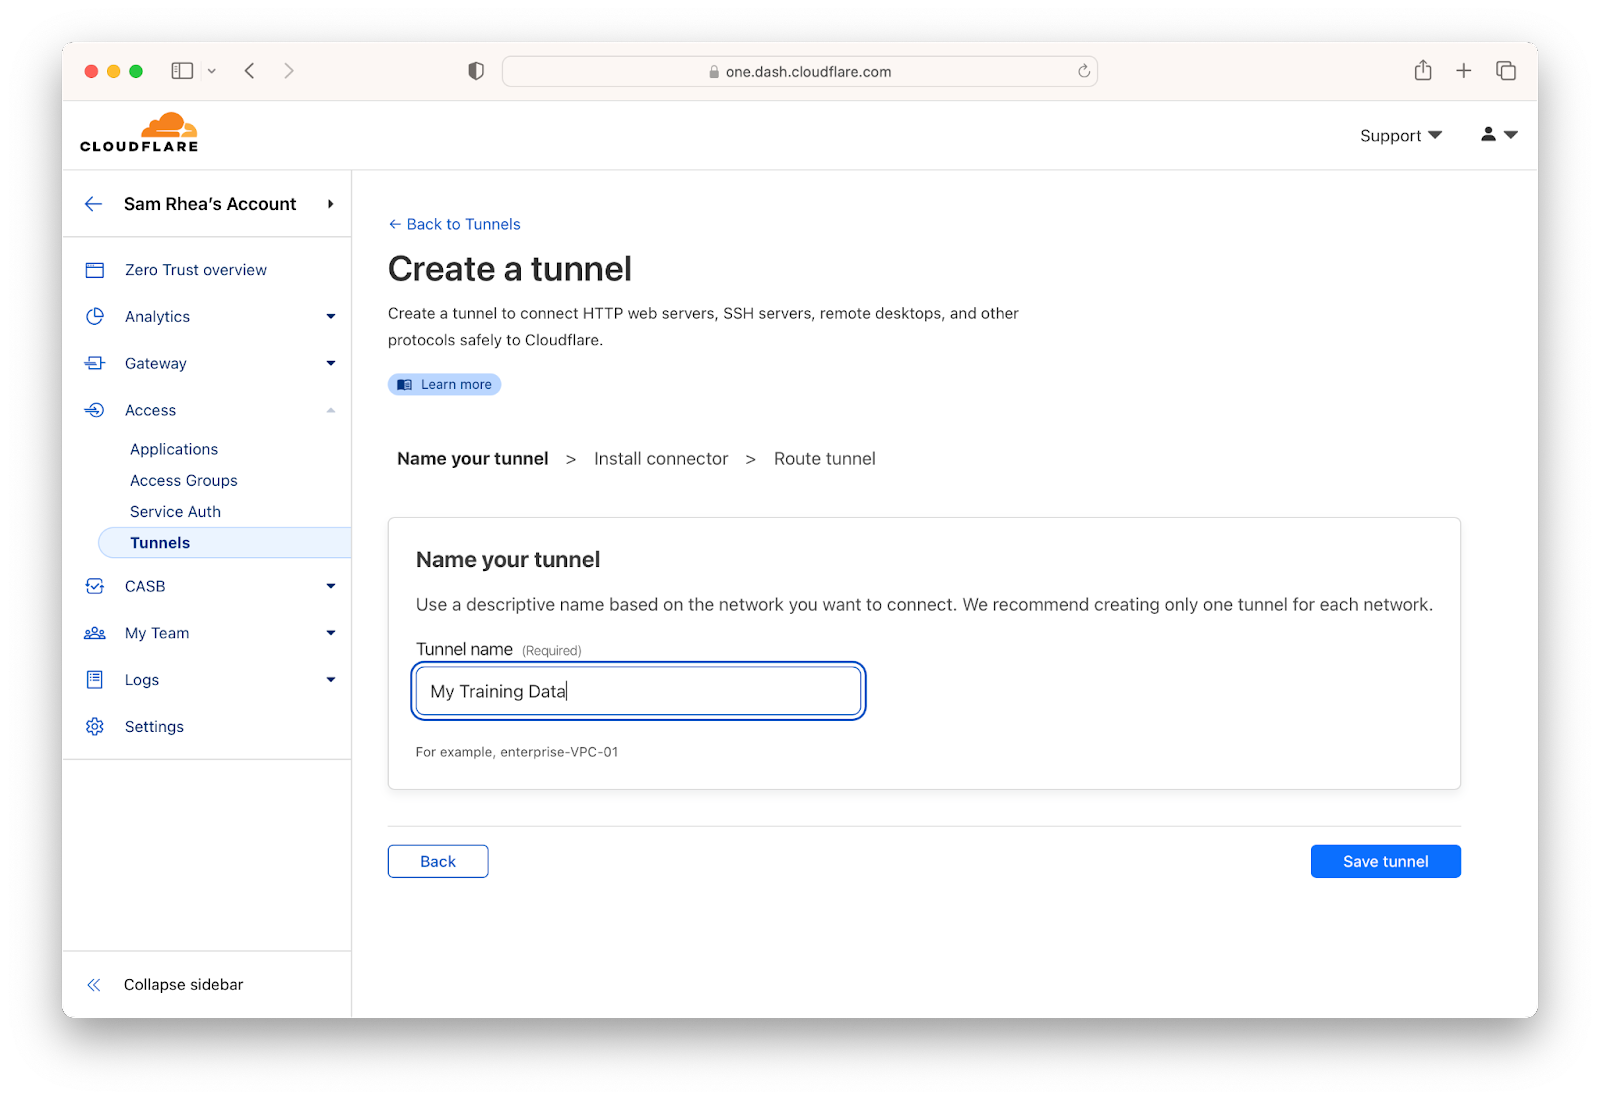
Task: Collapse the Access section arrow
Action: point(331,410)
